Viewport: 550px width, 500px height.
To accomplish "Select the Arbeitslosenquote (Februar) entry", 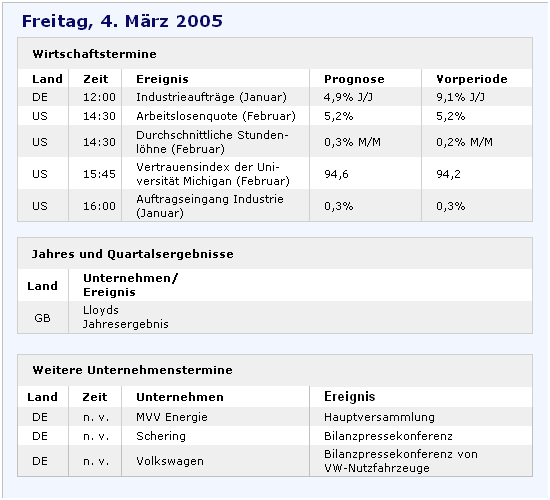I will point(216,116).
